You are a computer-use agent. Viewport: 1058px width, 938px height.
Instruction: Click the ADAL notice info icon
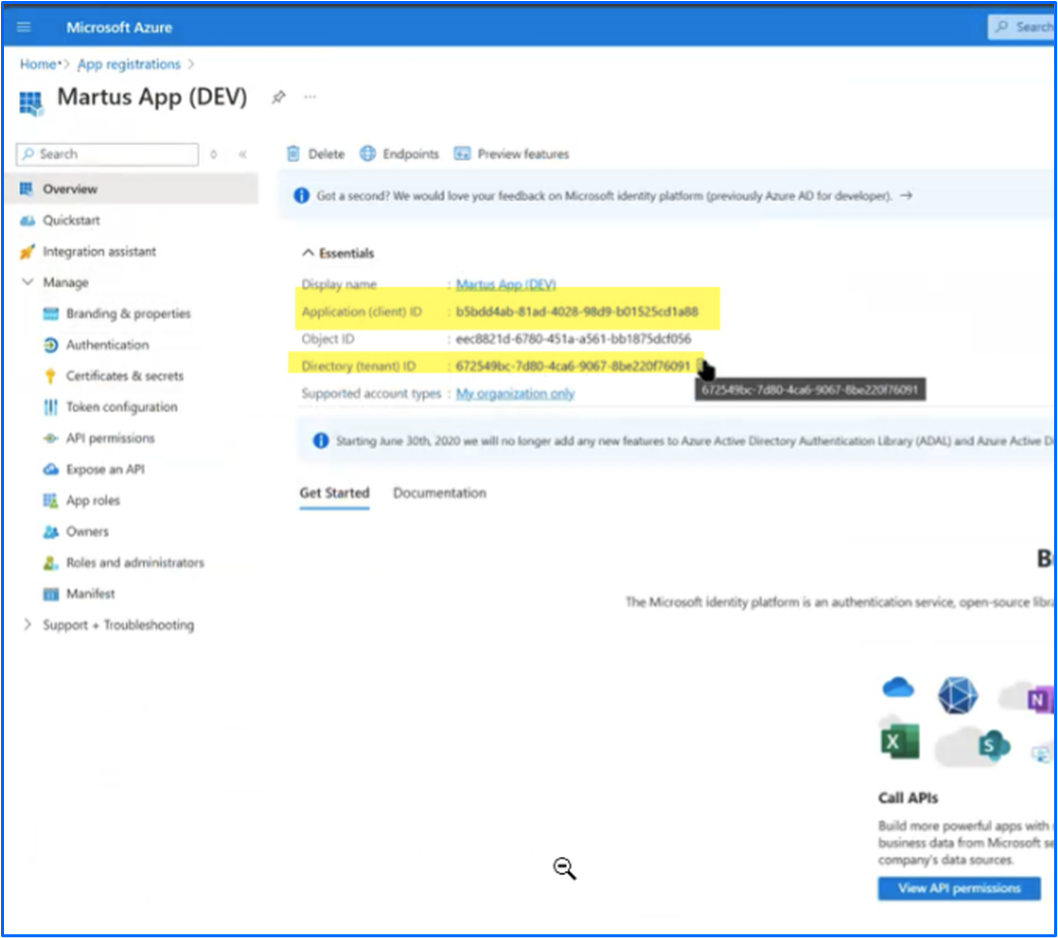click(321, 441)
